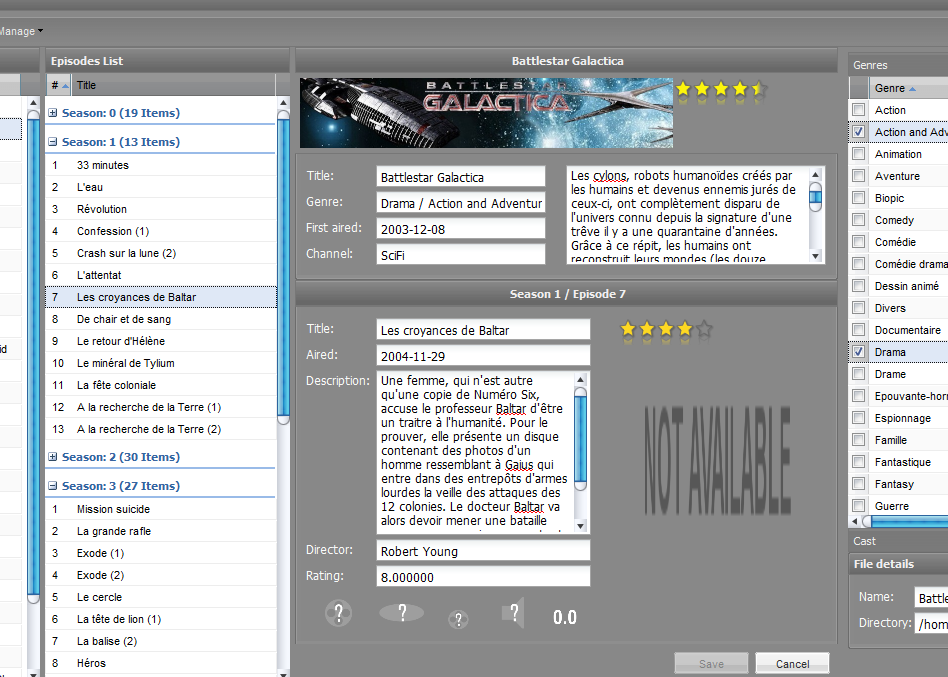Click the Save button

pos(711,664)
